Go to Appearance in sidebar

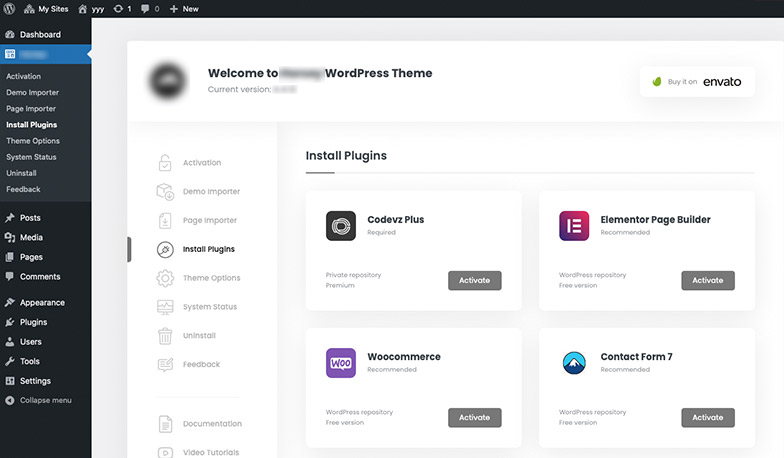click(x=41, y=302)
